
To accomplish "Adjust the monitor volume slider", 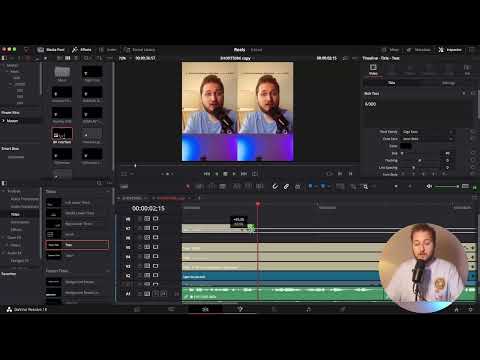I will click(447, 186).
